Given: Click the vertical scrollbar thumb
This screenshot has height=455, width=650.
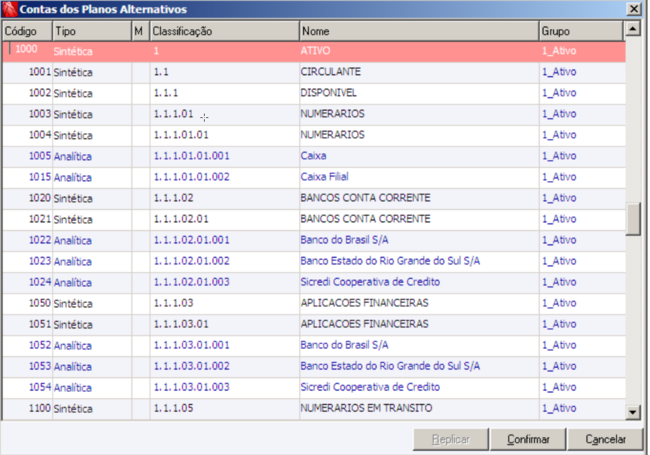Looking at the screenshot, I should (633, 219).
